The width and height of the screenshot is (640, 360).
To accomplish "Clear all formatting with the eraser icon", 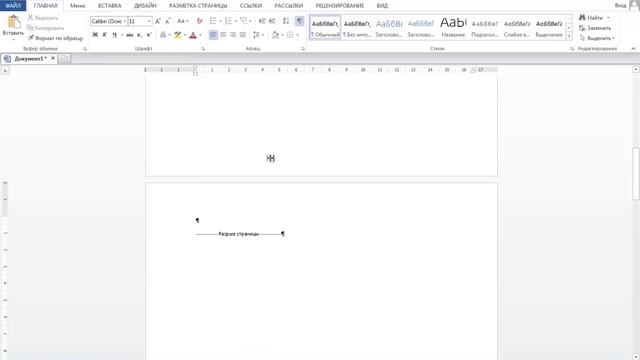I will tap(200, 21).
